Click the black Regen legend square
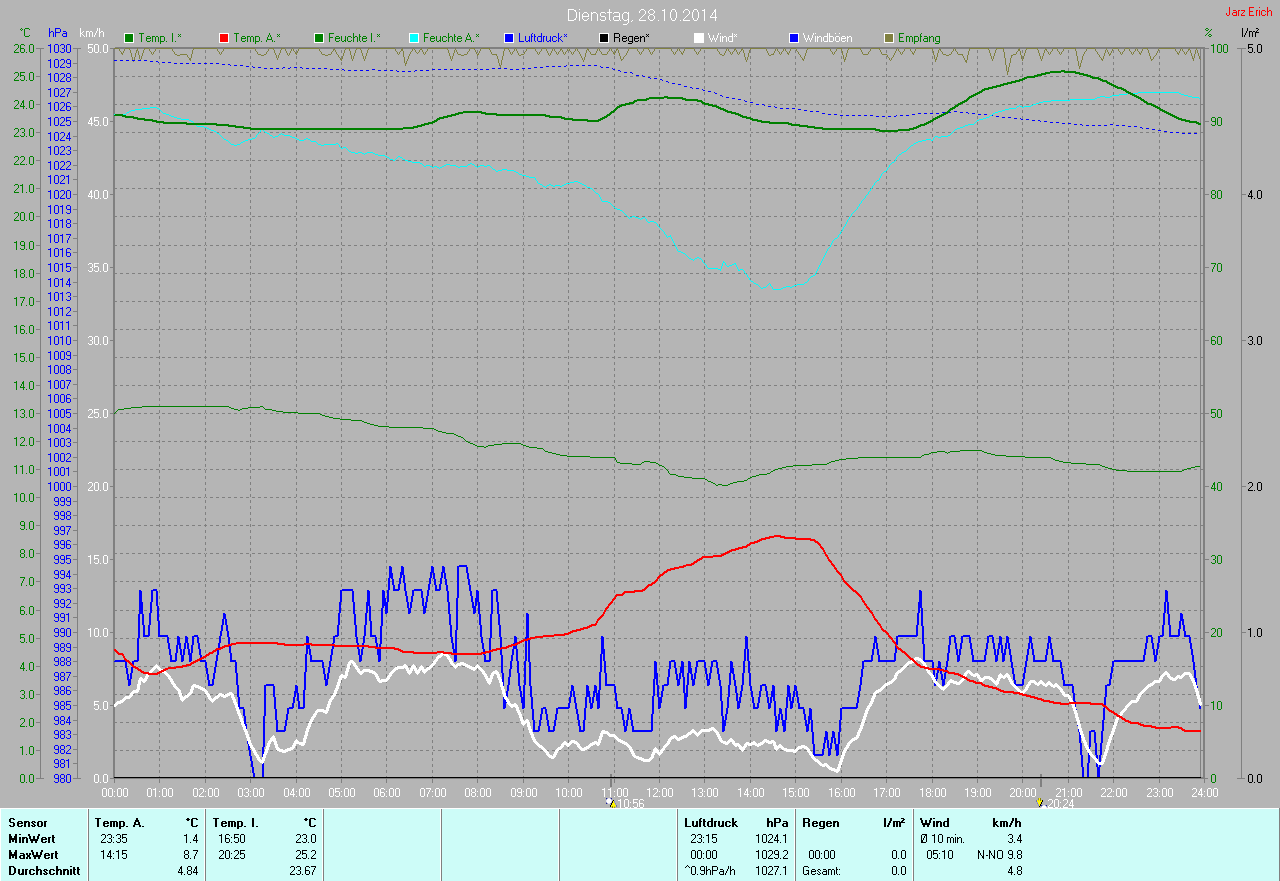The image size is (1280, 881). point(604,38)
